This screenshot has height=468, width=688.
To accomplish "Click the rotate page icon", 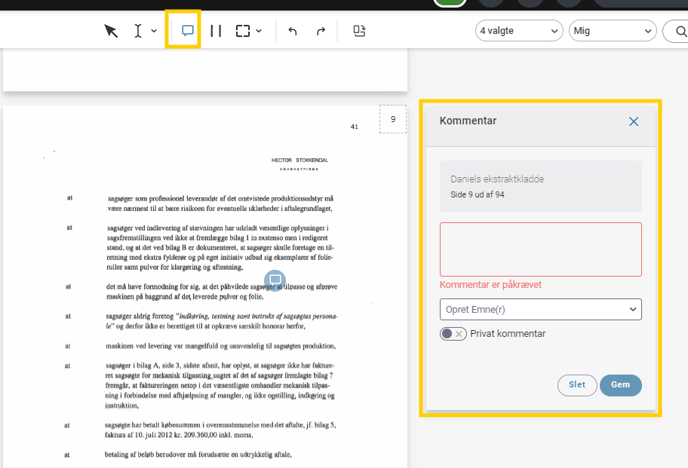I will (359, 31).
